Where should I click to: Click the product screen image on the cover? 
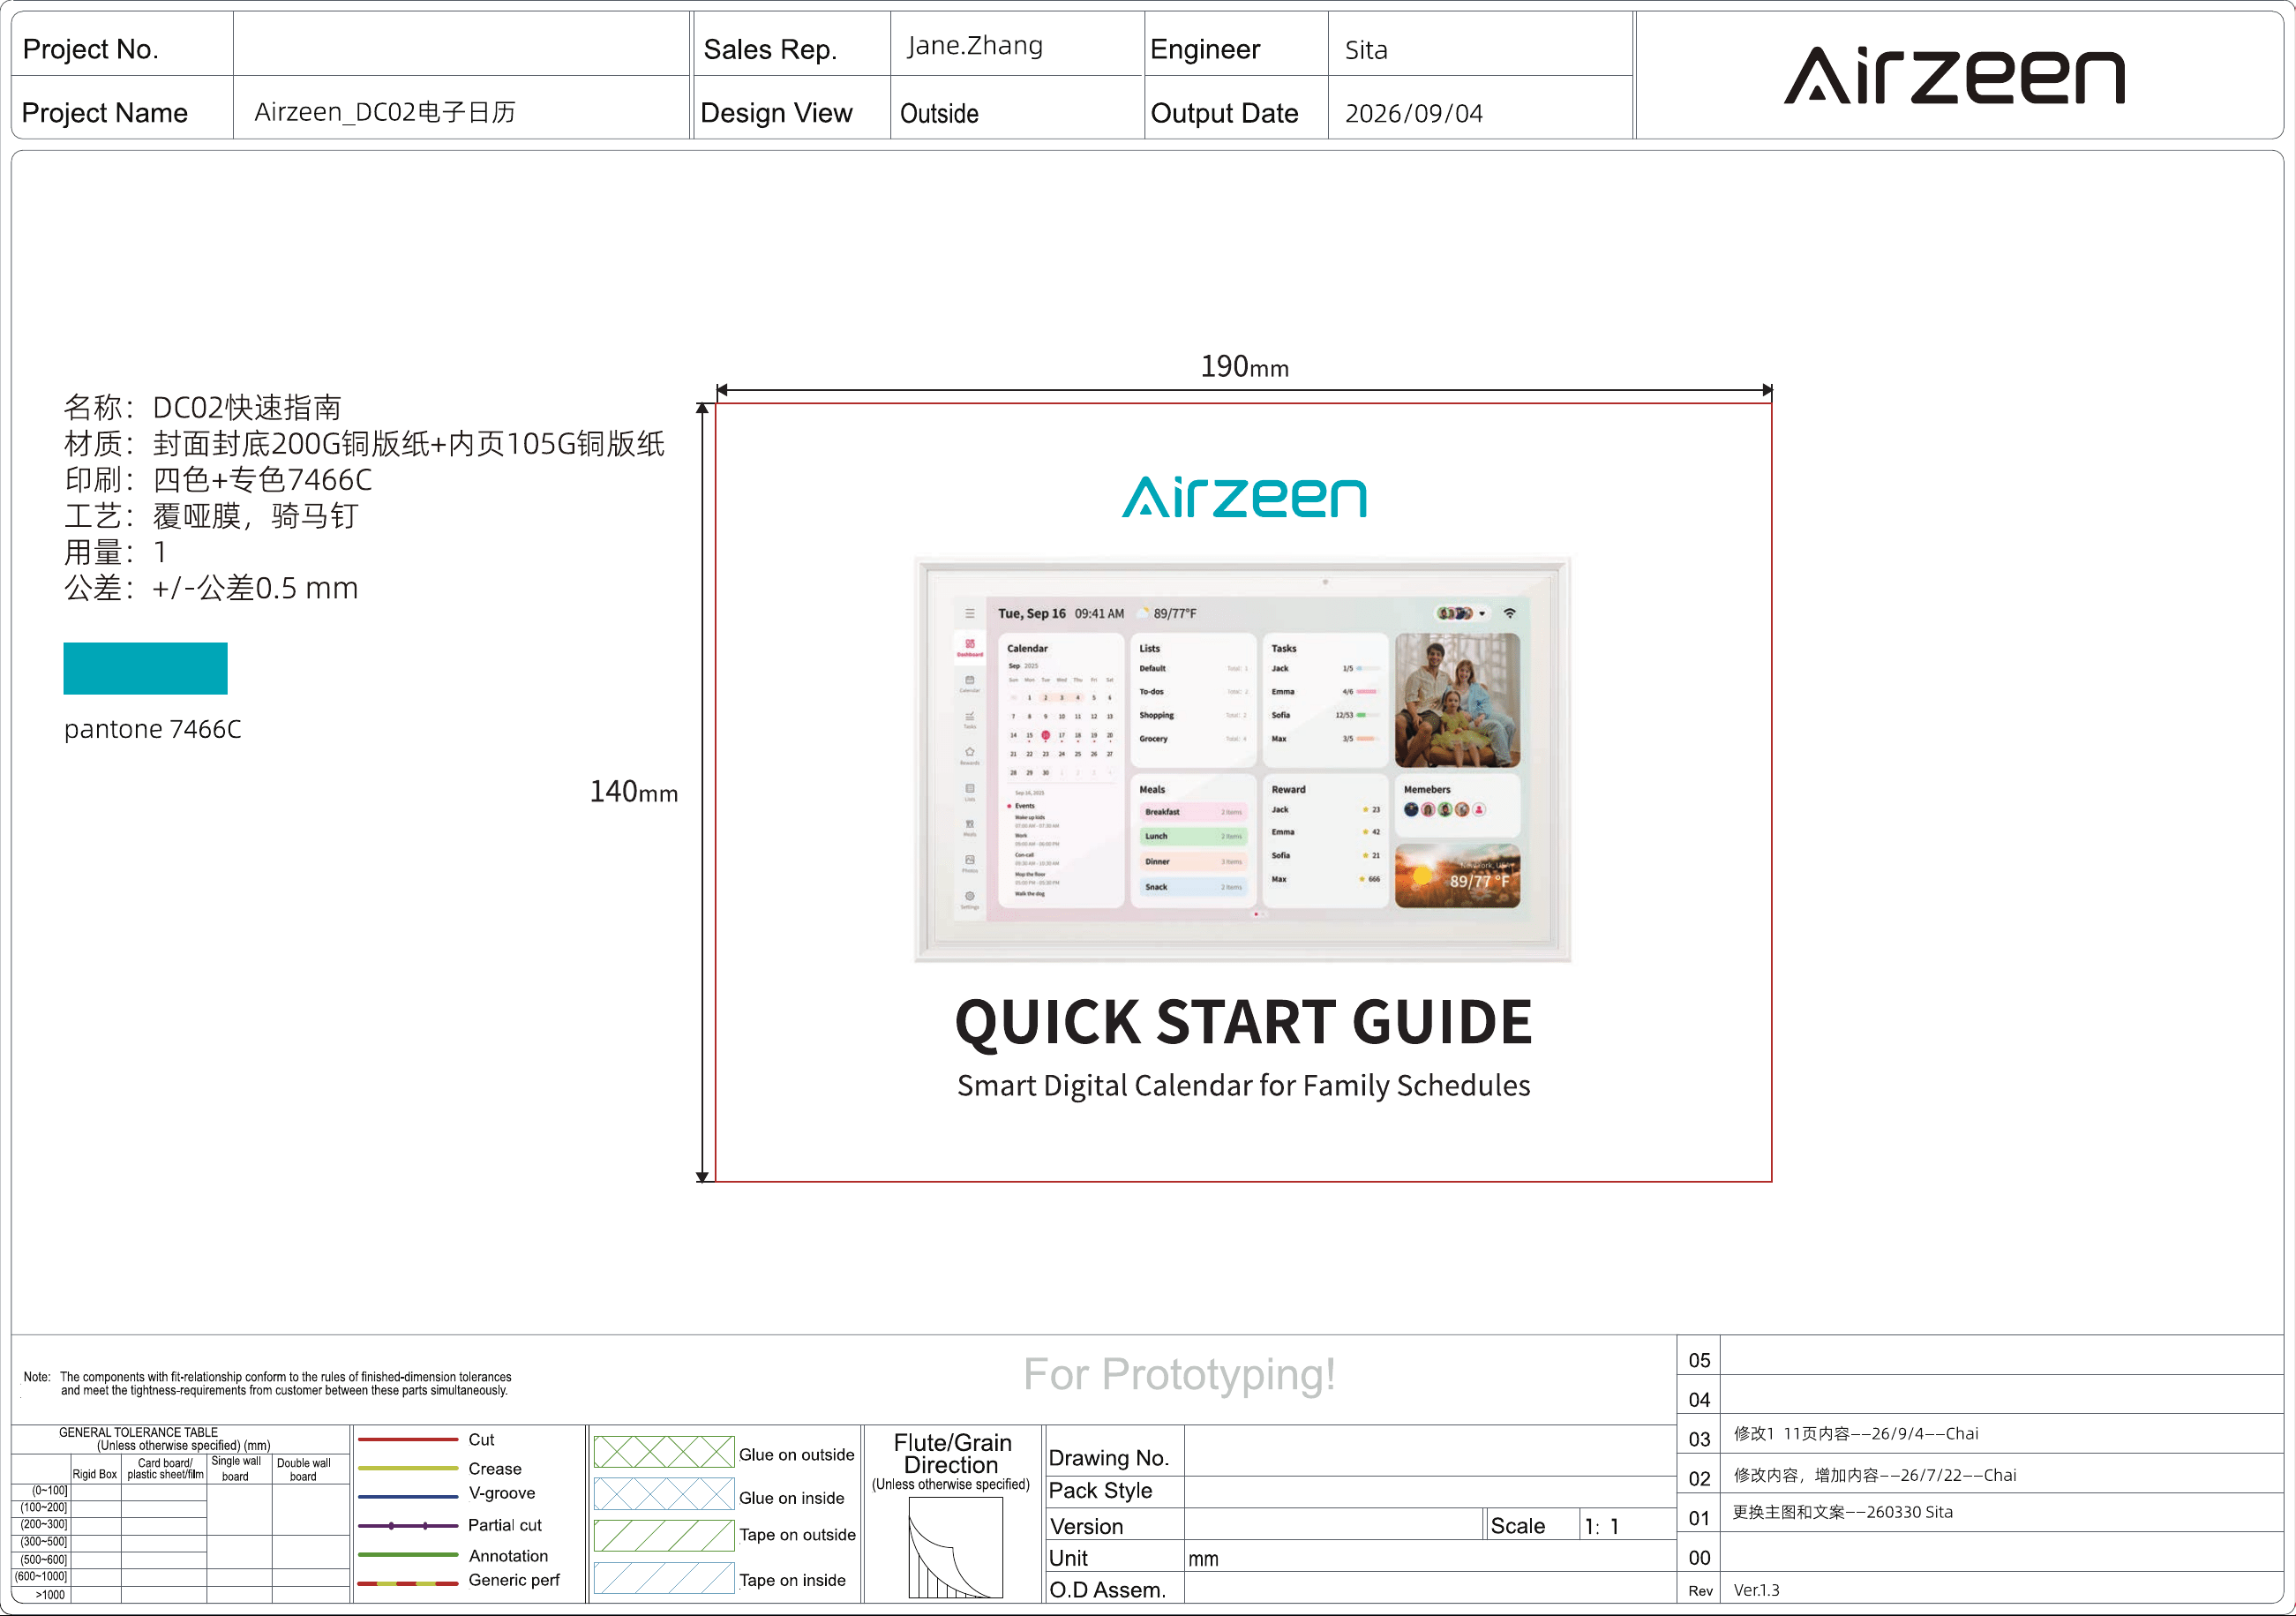(1243, 760)
